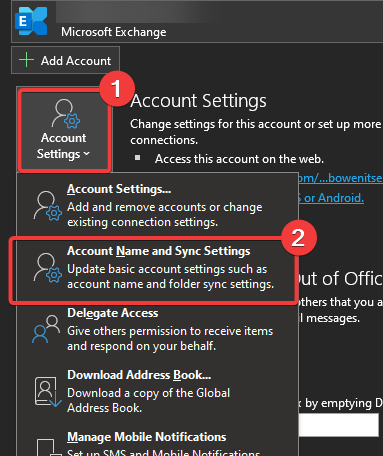
Task: Follow the 'or Android.' hyperlink
Action: [x=331, y=198]
